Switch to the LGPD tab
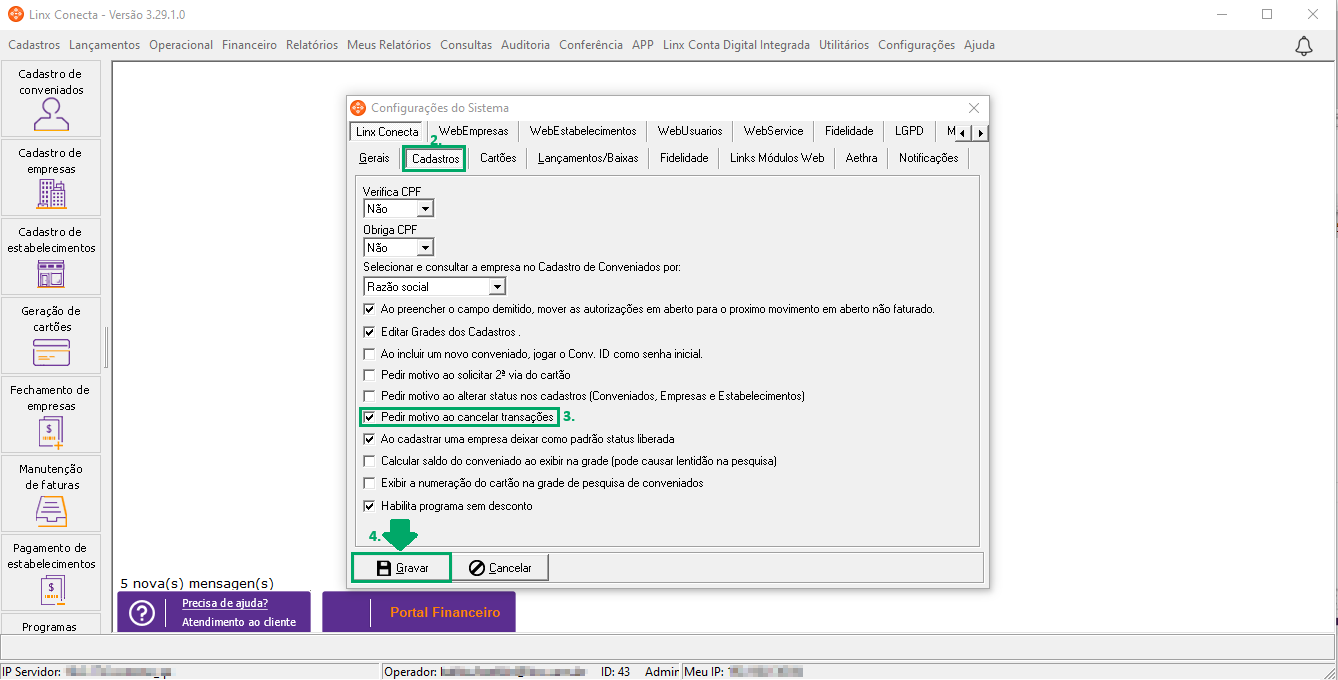 pyautogui.click(x=910, y=131)
